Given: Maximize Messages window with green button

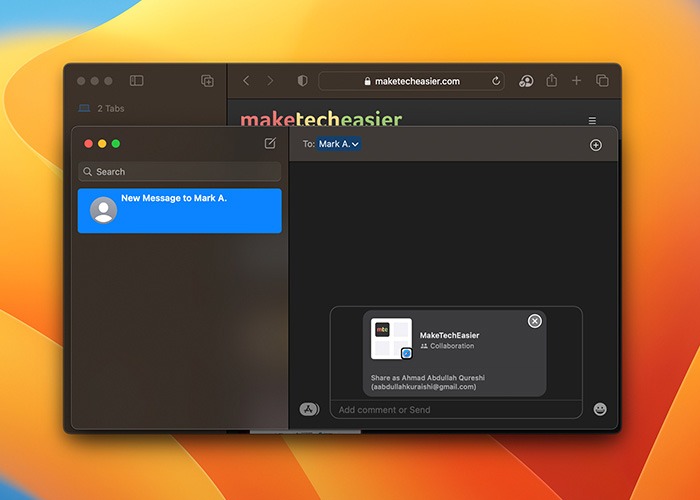Looking at the screenshot, I should tap(116, 144).
